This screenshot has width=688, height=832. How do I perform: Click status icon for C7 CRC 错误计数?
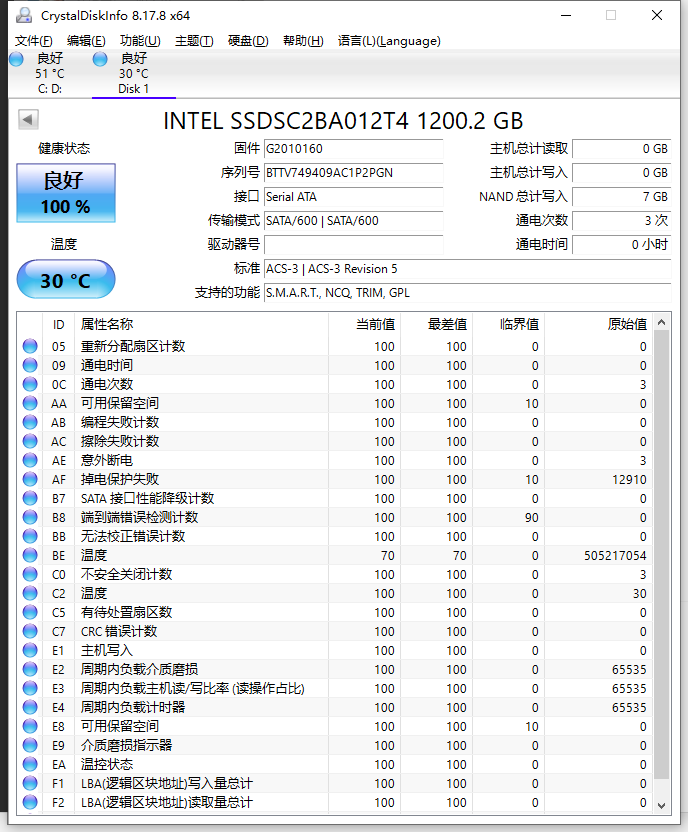tap(30, 631)
